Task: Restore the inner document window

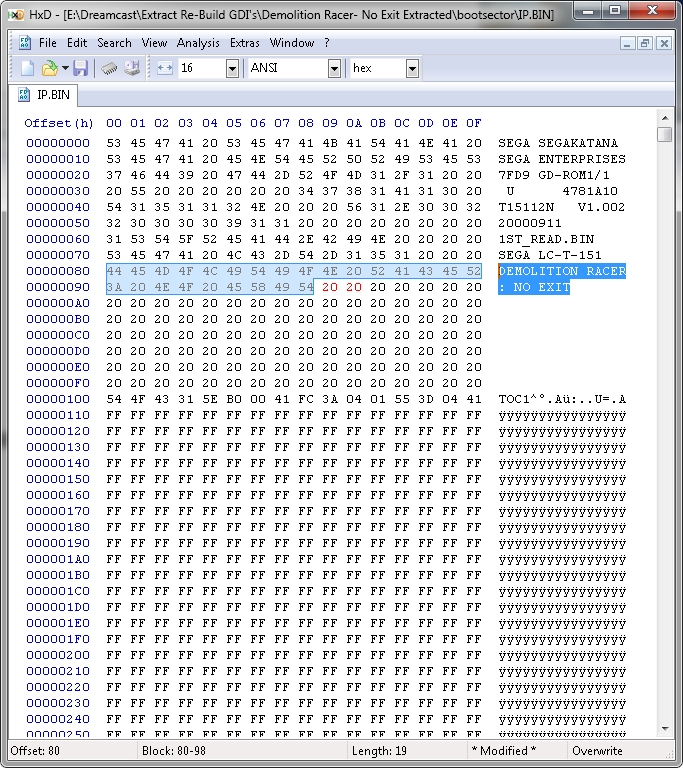Action: point(645,44)
